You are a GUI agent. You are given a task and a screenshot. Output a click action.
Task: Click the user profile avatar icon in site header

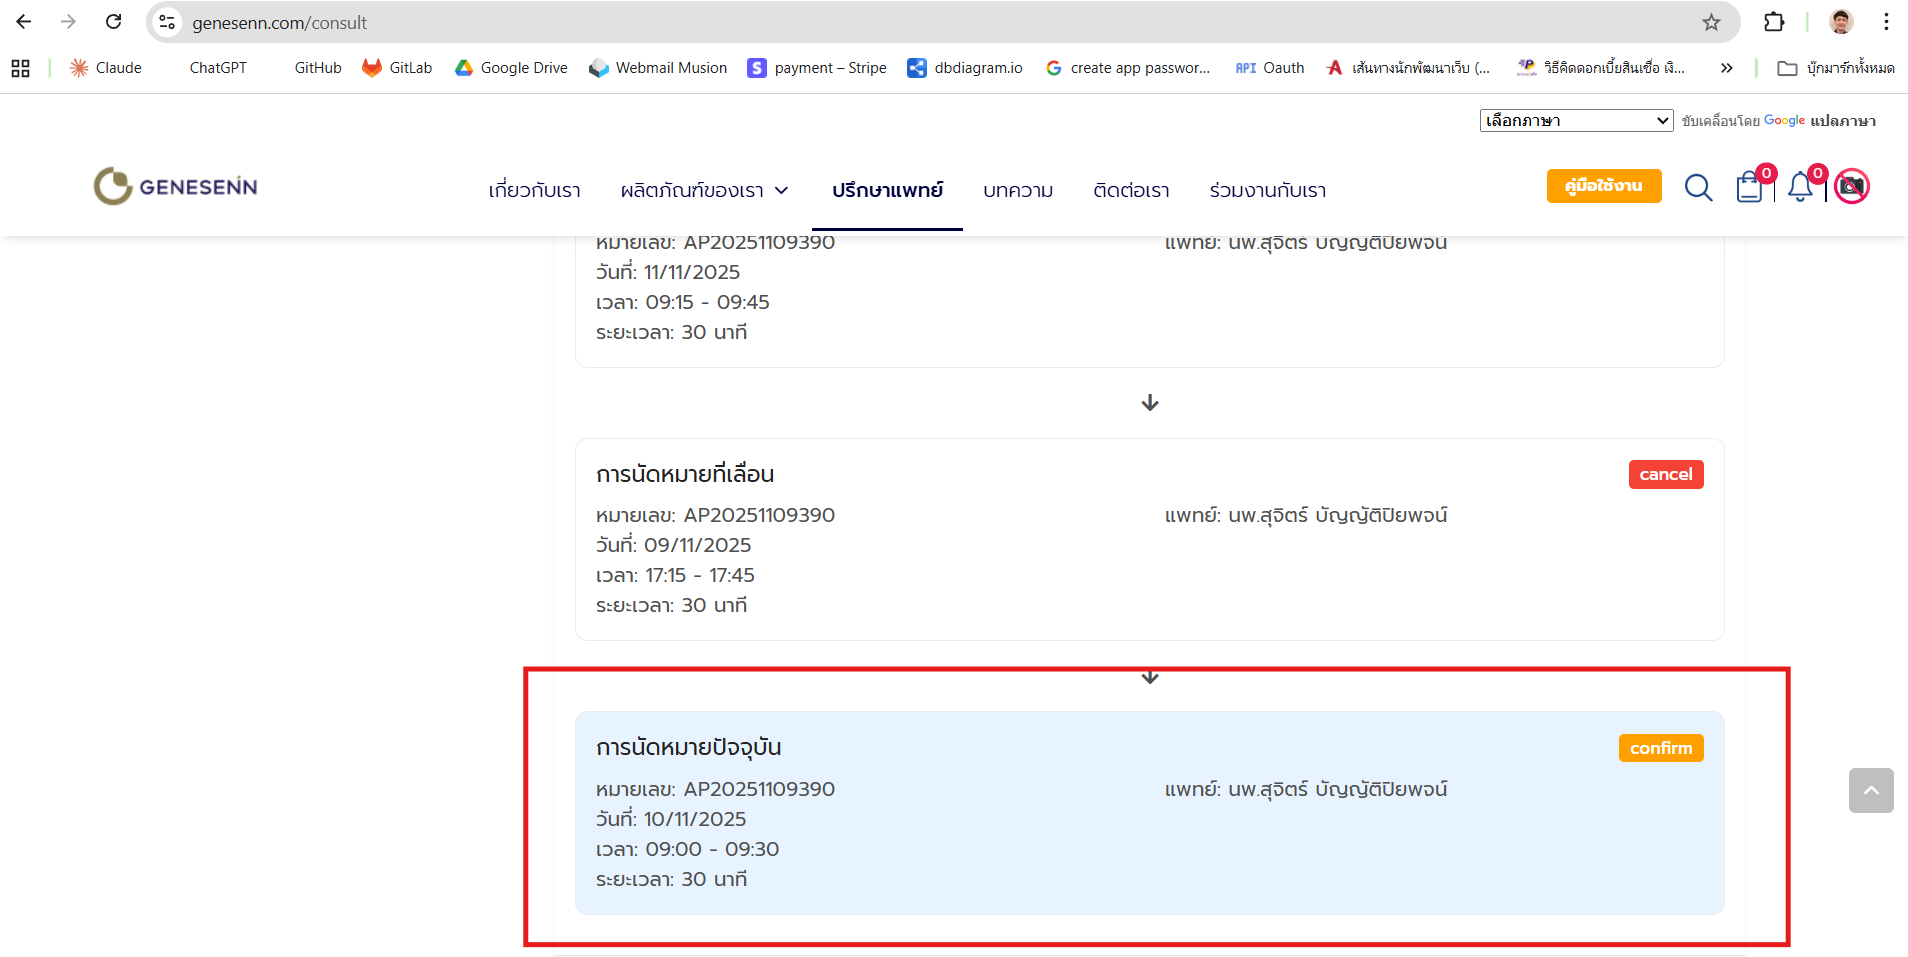[1852, 187]
